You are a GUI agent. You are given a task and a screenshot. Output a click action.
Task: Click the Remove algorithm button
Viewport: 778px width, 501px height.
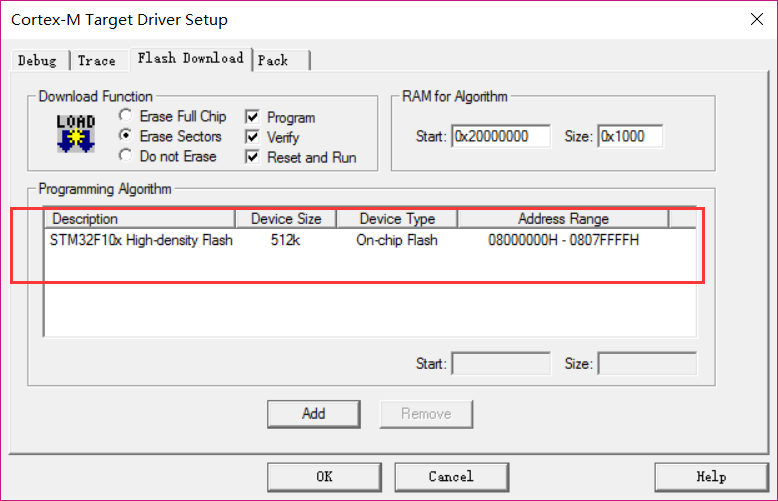[x=426, y=414]
